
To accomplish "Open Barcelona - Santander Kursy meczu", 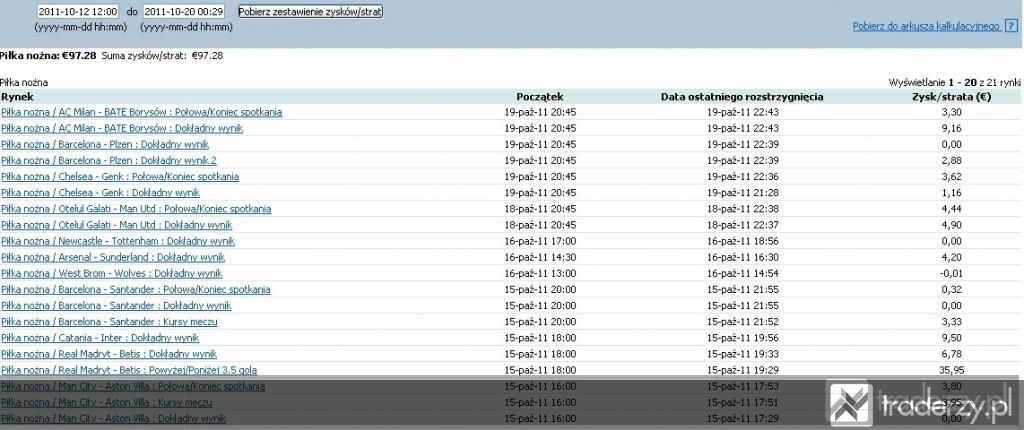I will (110, 322).
